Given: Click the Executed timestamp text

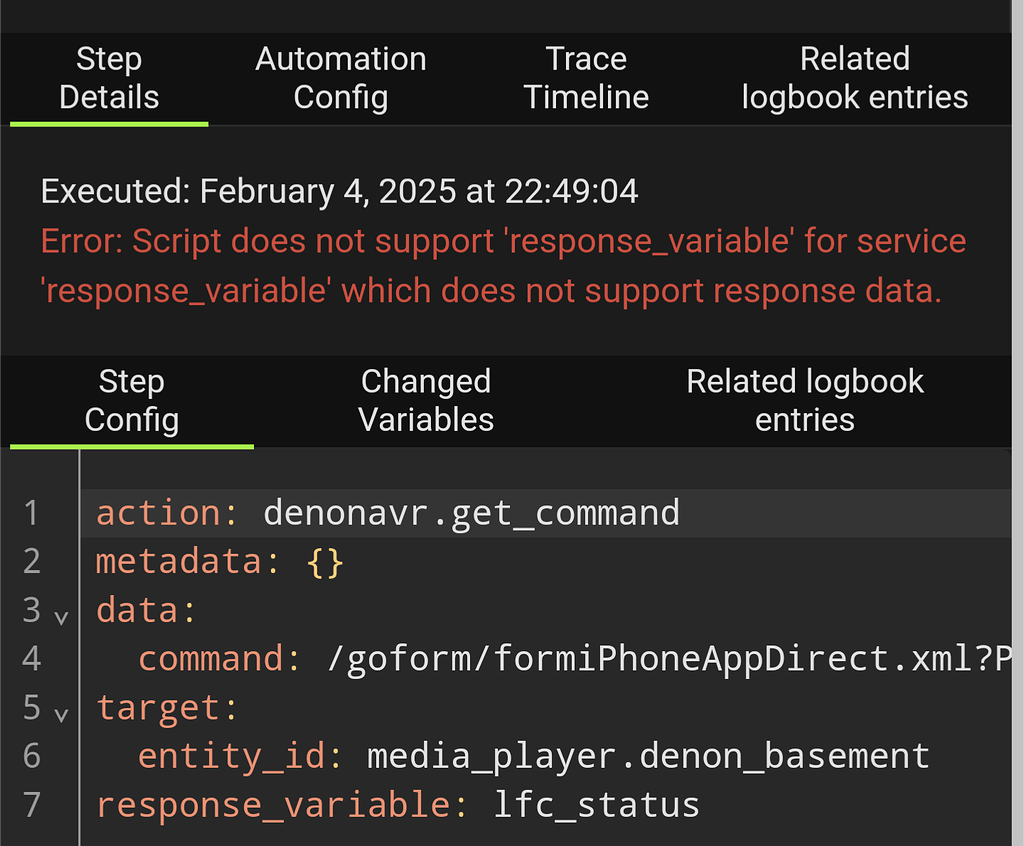Looking at the screenshot, I should click(339, 190).
